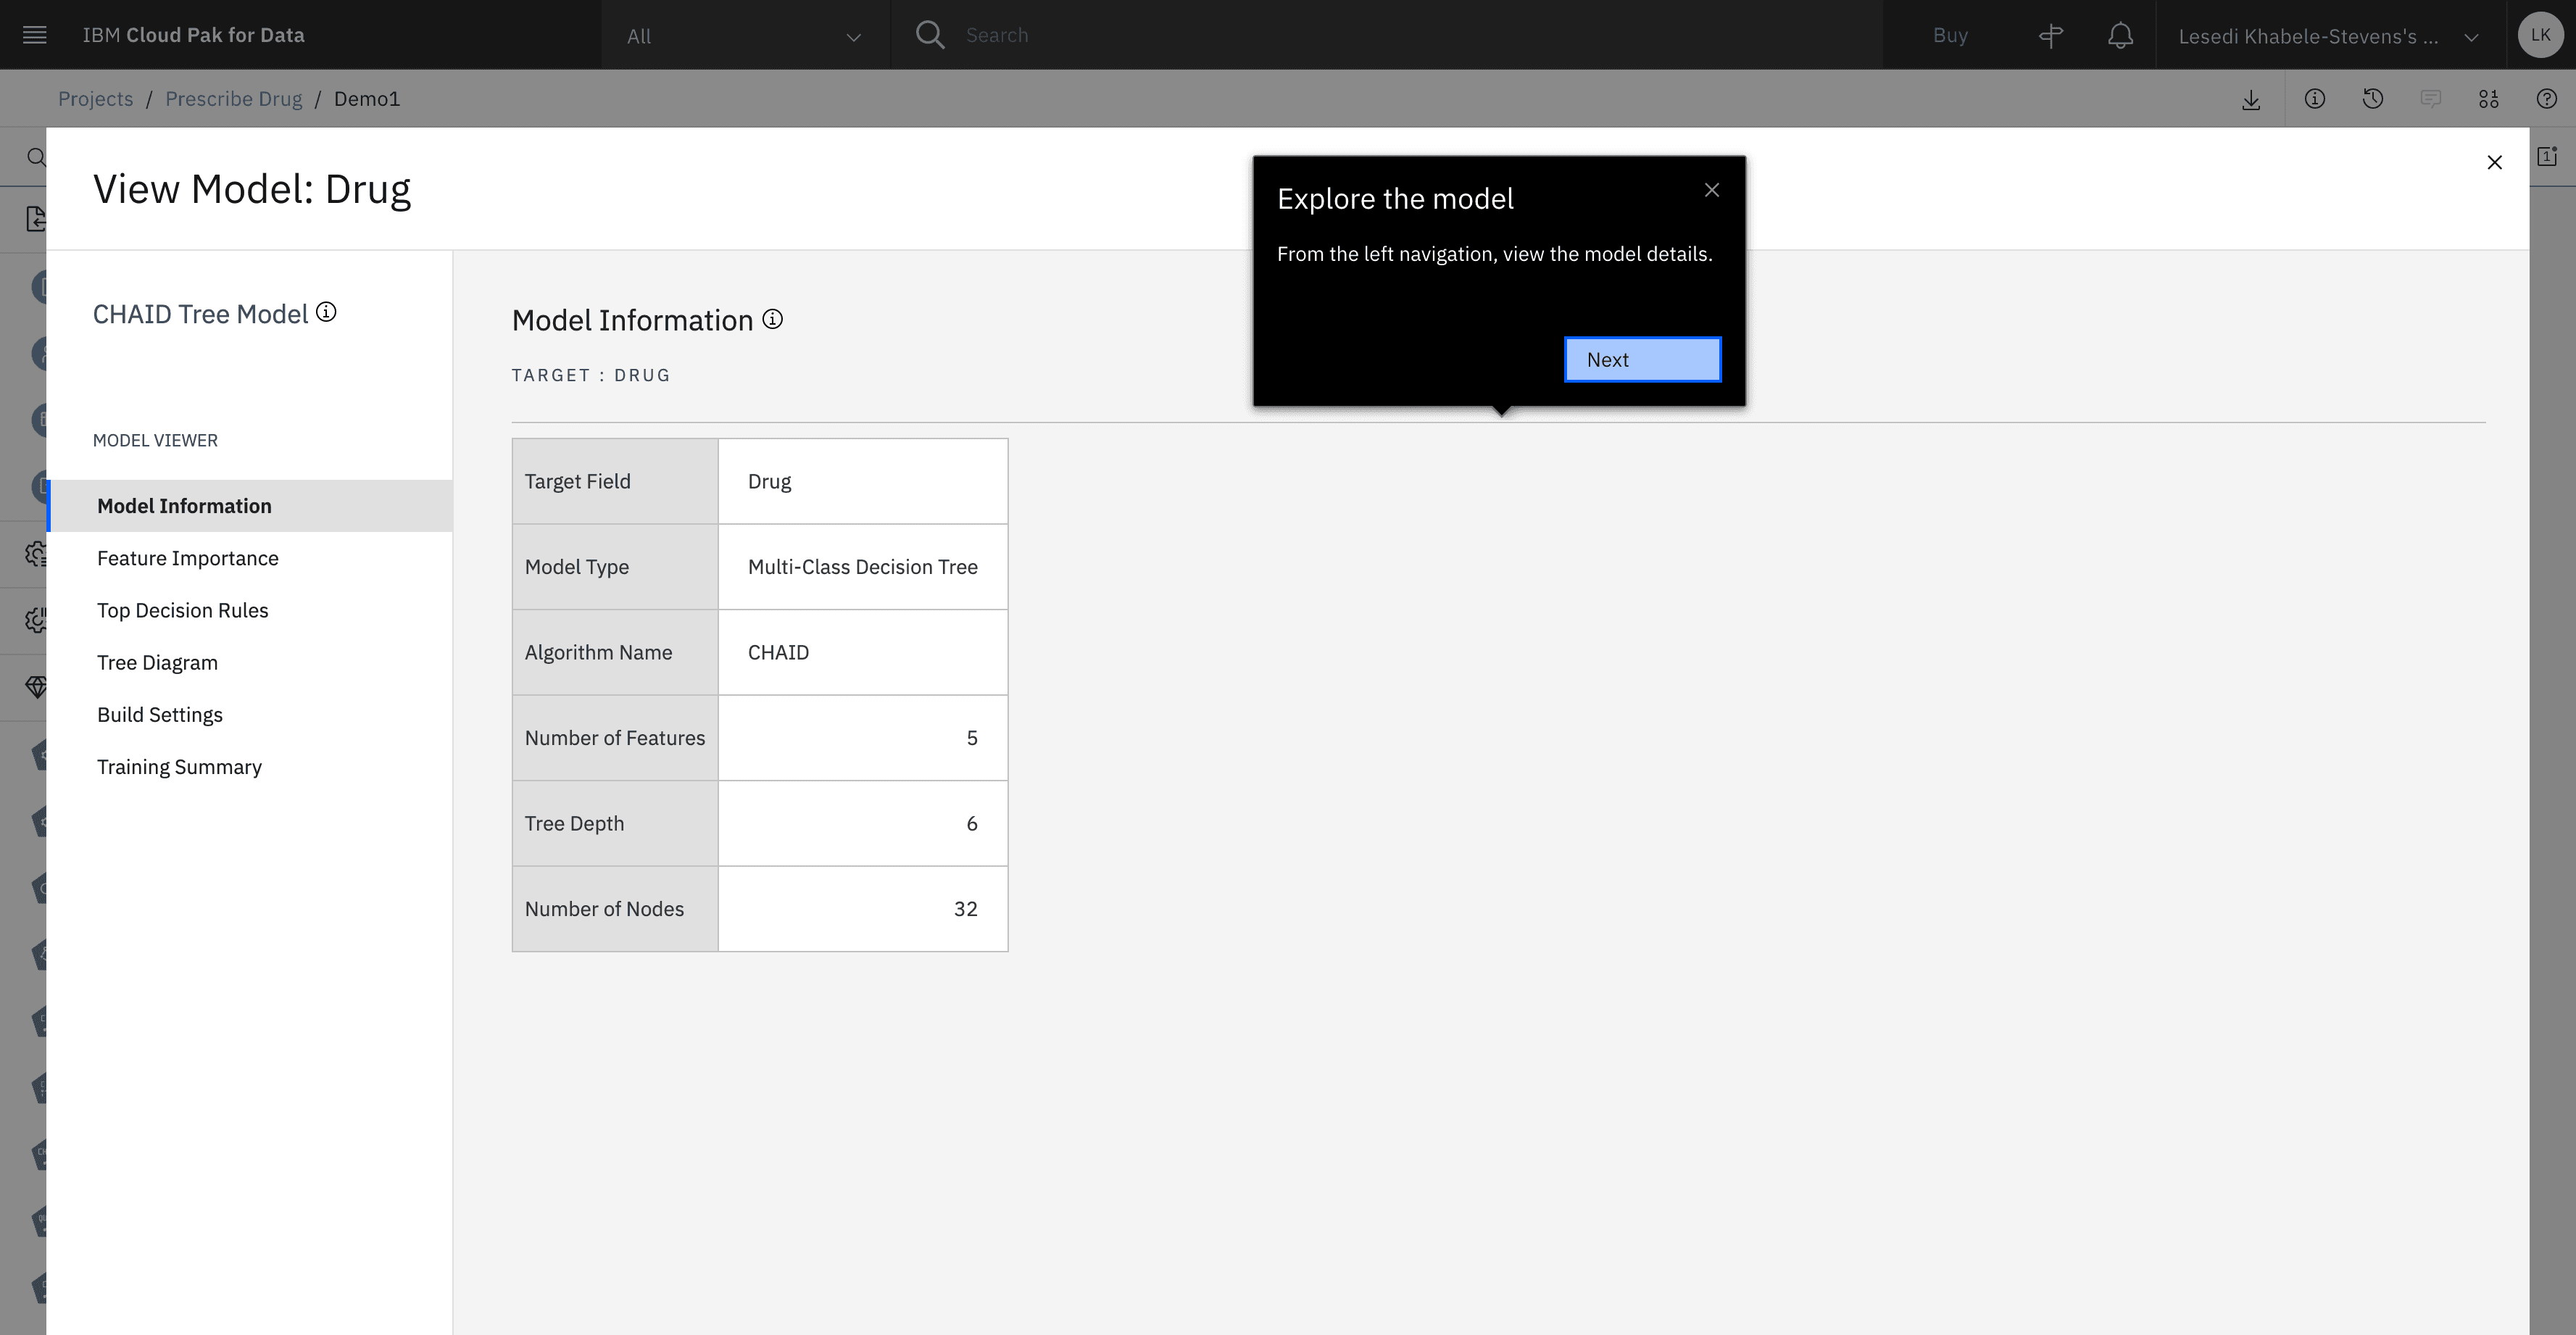The width and height of the screenshot is (2576, 1335).
Task: Click the download icon in toolbar
Action: pos(2251,99)
